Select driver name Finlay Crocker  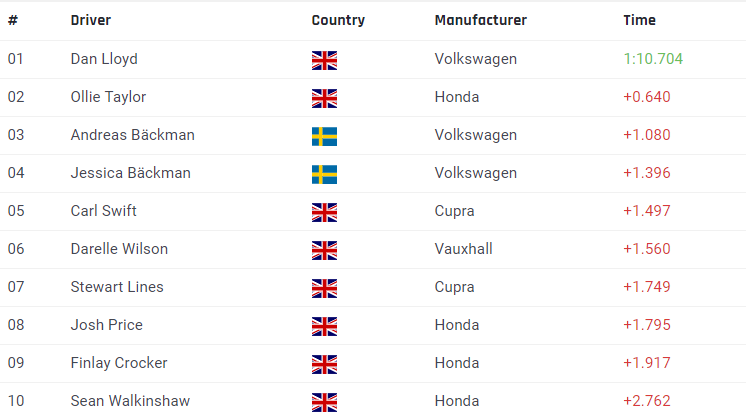coord(119,363)
